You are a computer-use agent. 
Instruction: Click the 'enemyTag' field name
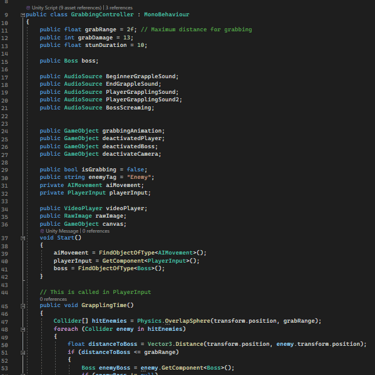click(102, 177)
